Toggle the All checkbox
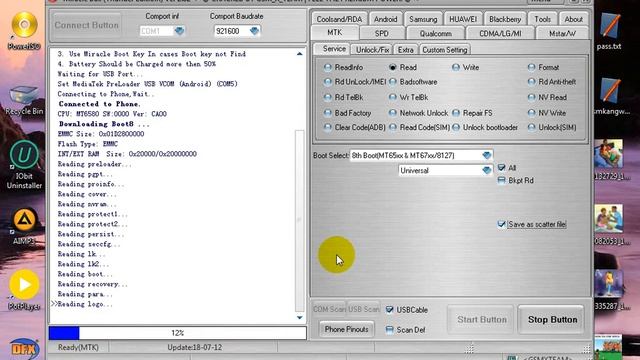640x360 pixels. [x=502, y=168]
